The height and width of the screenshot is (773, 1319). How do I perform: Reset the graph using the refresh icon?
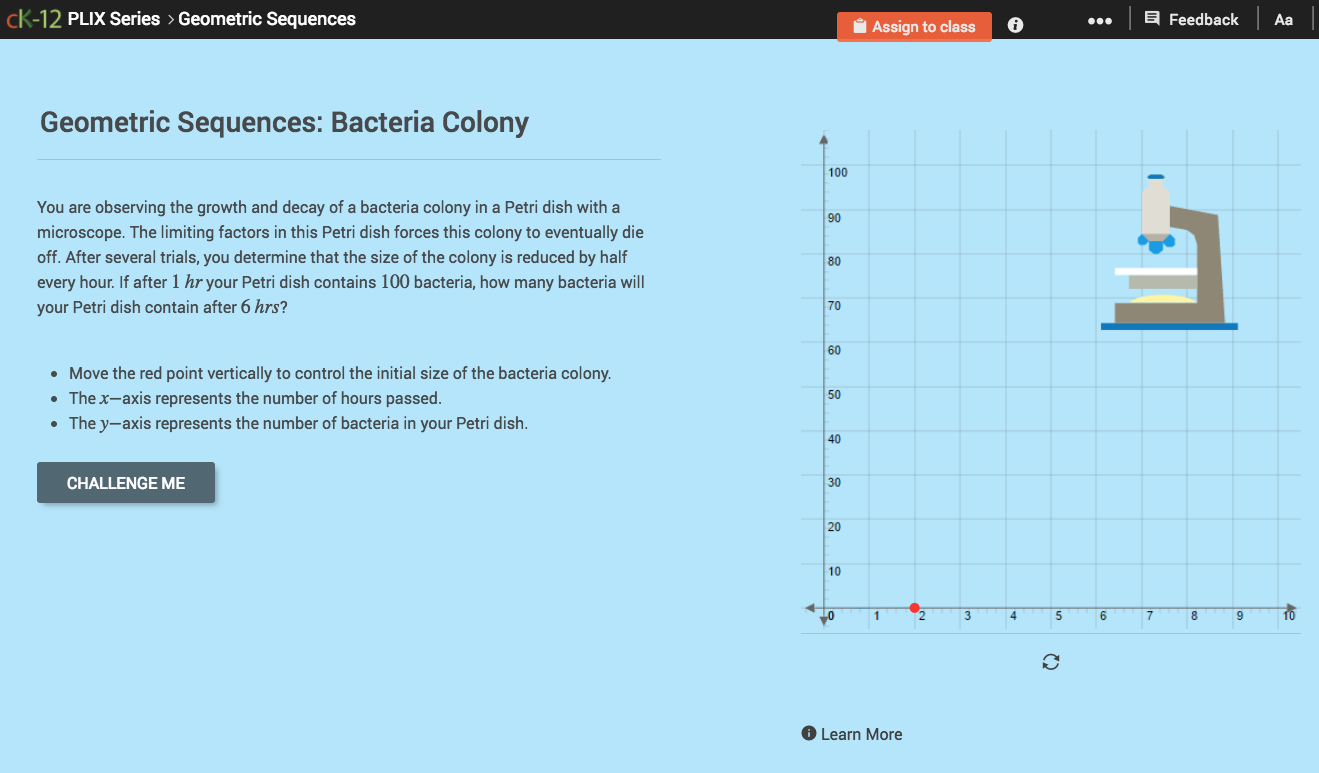click(1050, 661)
